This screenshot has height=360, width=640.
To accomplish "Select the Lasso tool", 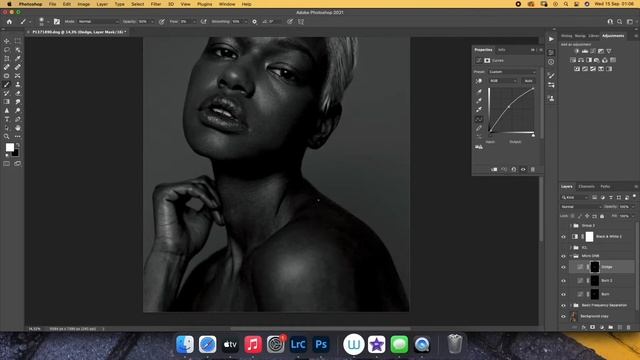I will click(7, 50).
